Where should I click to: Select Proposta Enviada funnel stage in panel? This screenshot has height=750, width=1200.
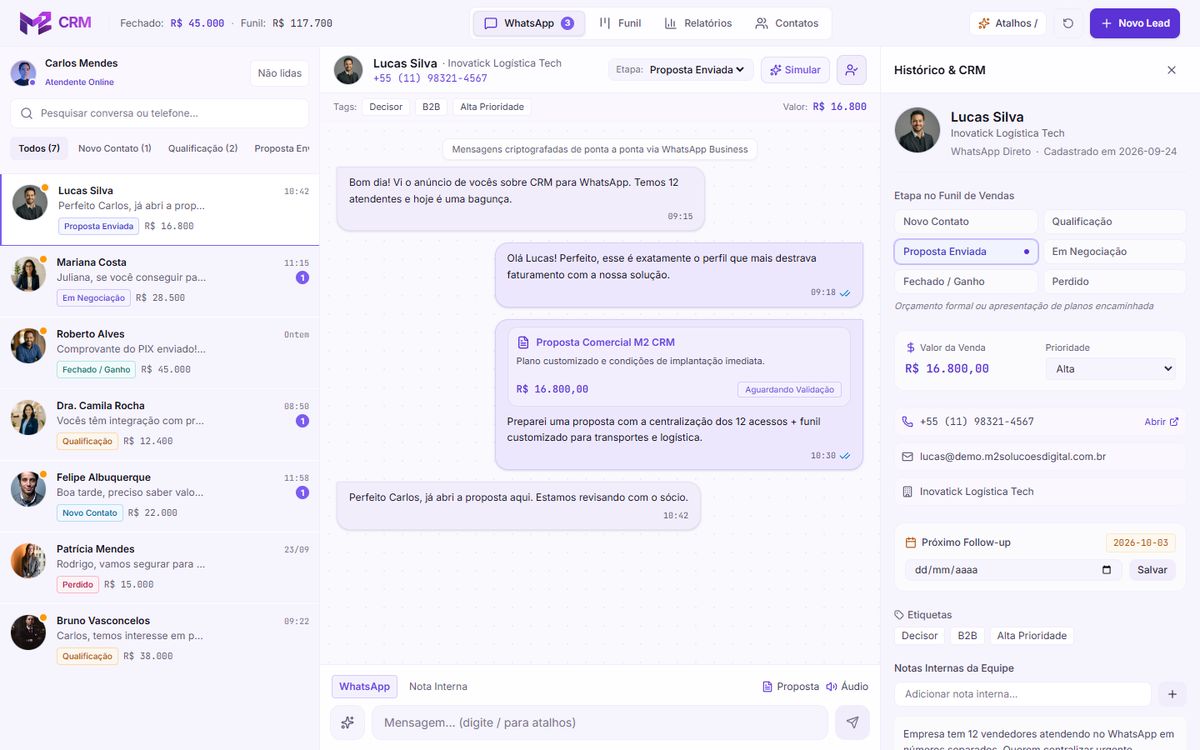pos(966,251)
